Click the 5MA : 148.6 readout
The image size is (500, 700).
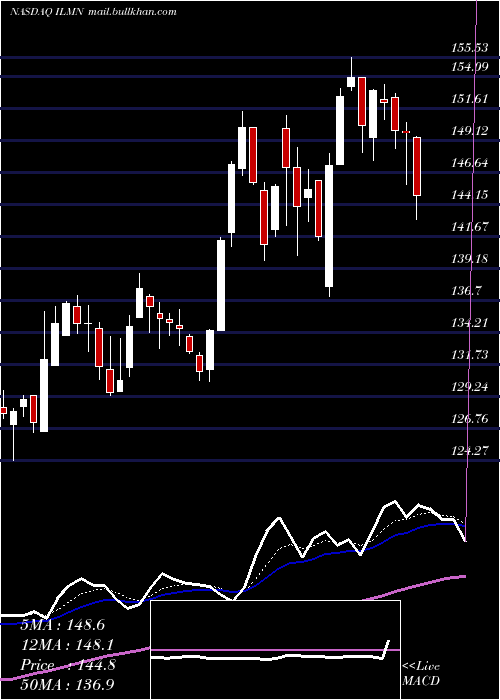(62, 625)
